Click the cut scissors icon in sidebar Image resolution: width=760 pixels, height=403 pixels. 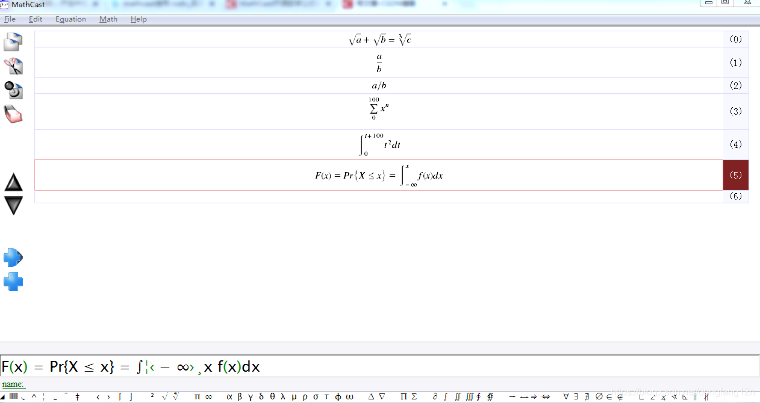(x=13, y=66)
